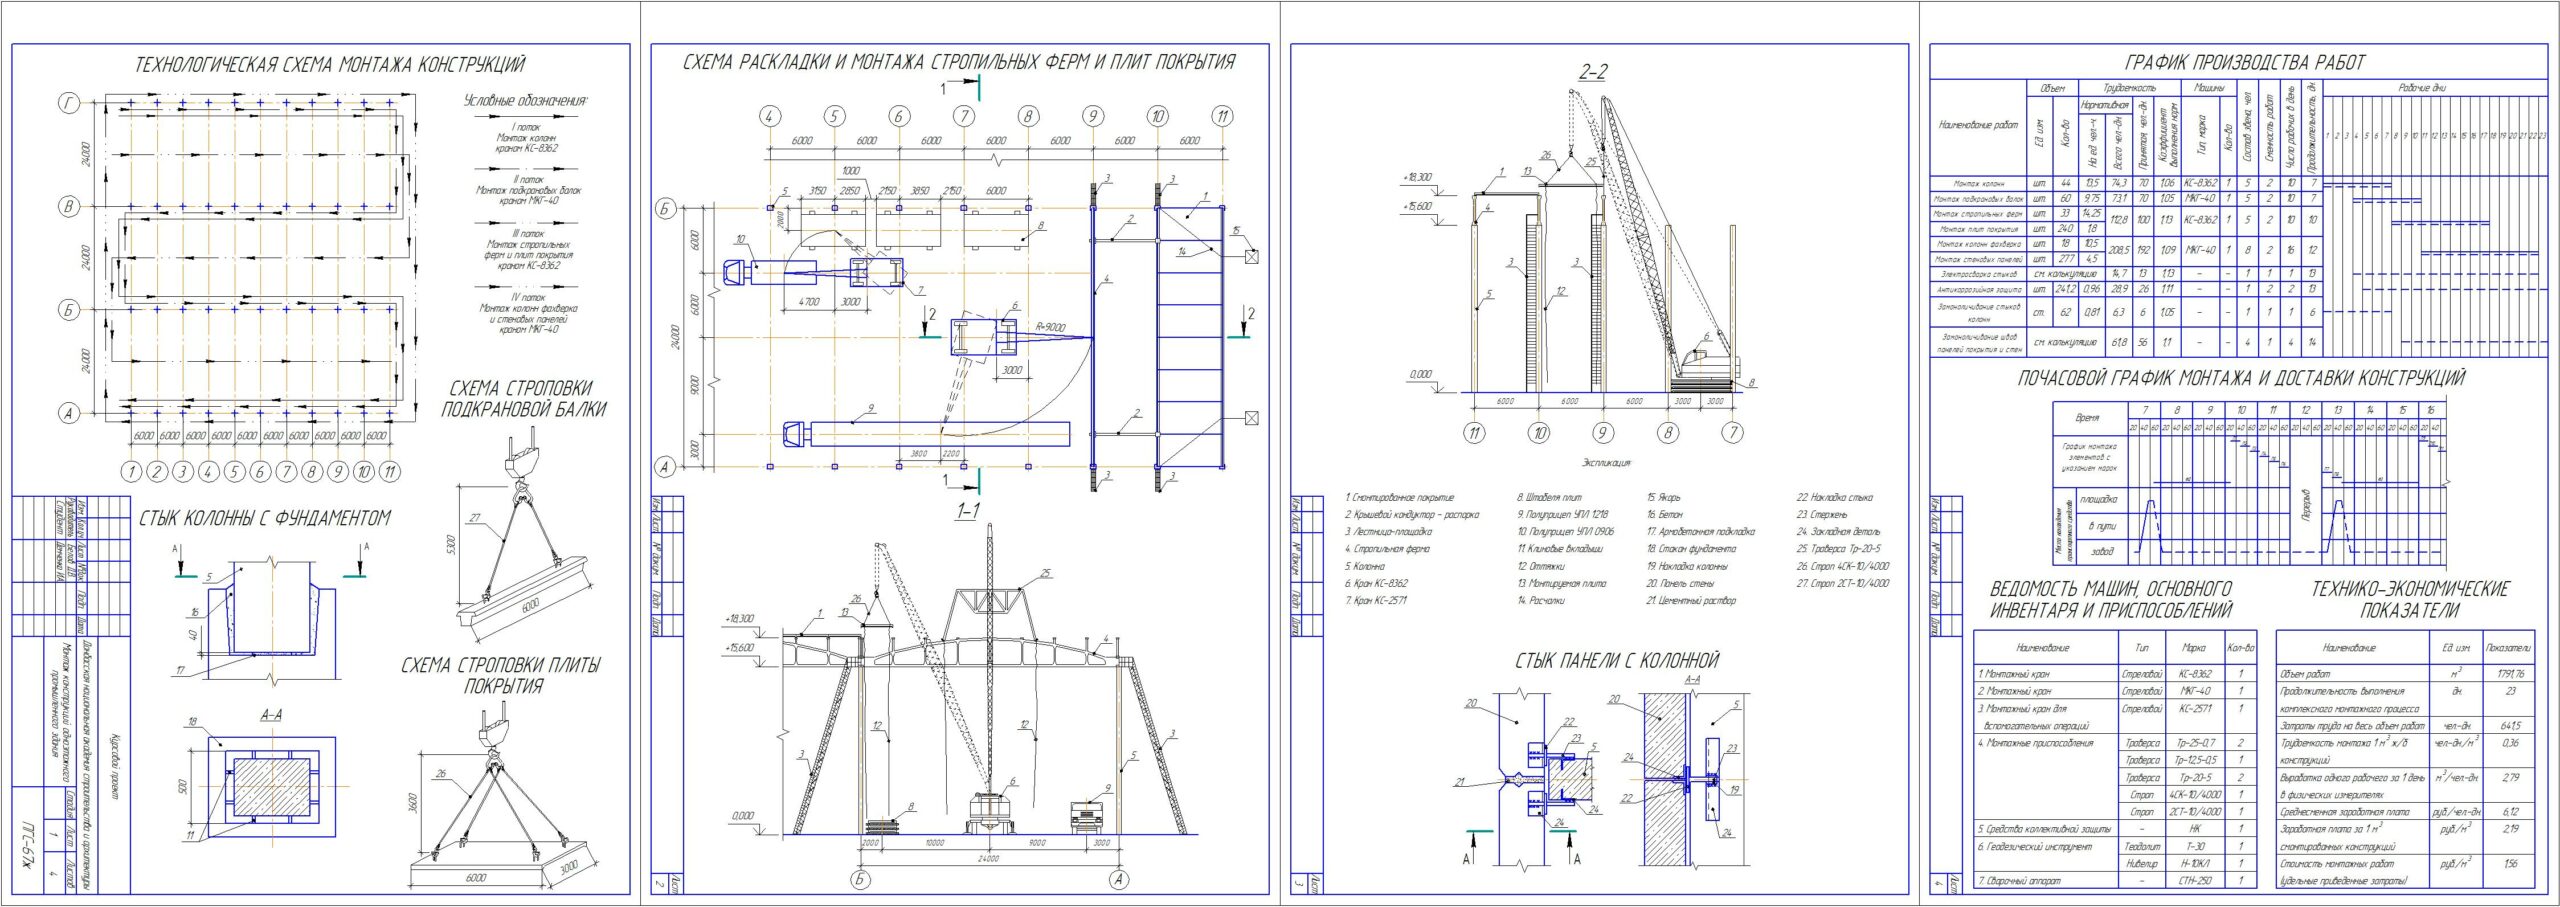This screenshot has width=2560, height=907.
Task: Click the '1-1' section view title
Action: click(x=967, y=511)
